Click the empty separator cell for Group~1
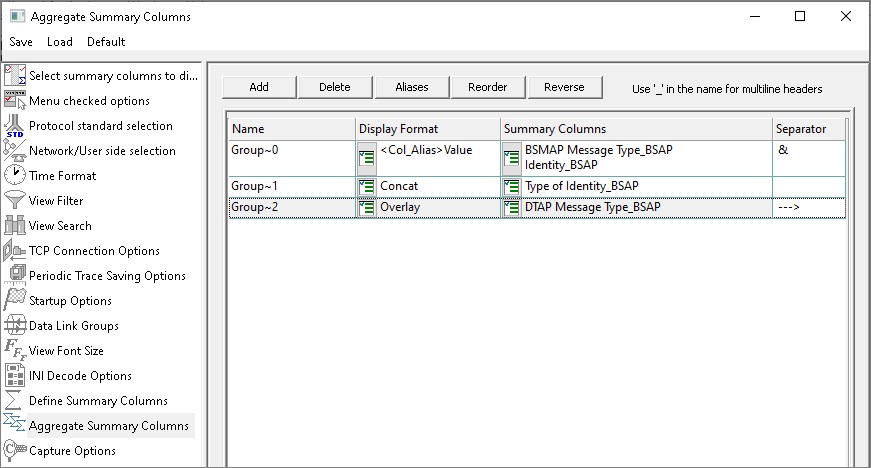This screenshot has width=871, height=468. [809, 187]
